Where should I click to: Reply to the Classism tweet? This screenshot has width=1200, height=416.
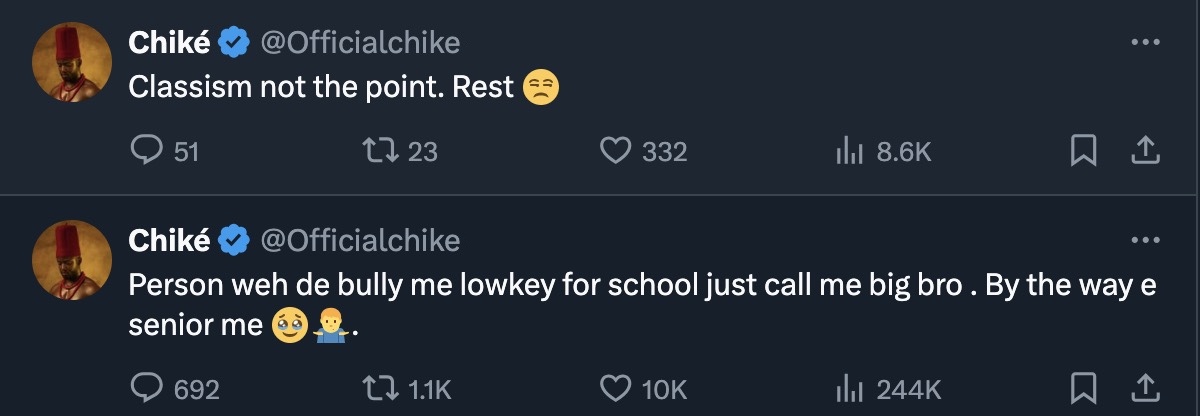[x=147, y=151]
